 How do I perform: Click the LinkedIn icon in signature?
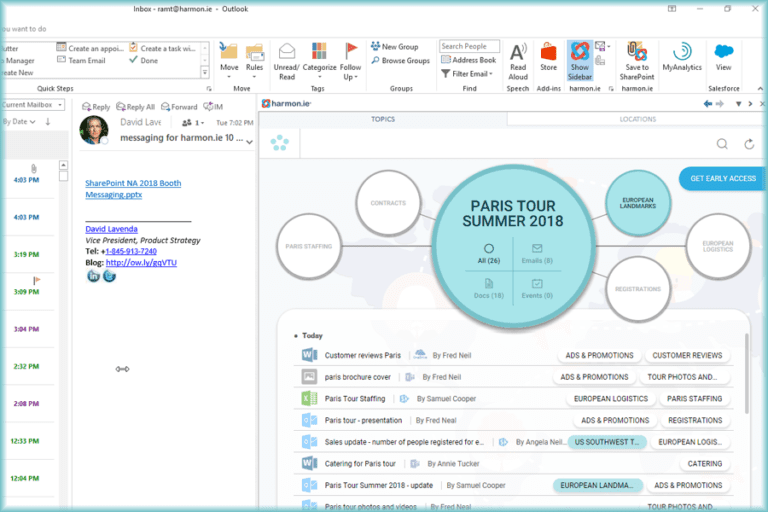[94, 276]
